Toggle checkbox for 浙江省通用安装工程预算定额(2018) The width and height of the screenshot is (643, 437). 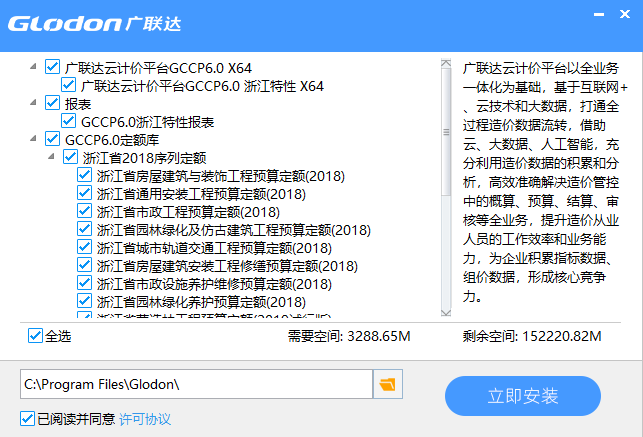click(85, 194)
